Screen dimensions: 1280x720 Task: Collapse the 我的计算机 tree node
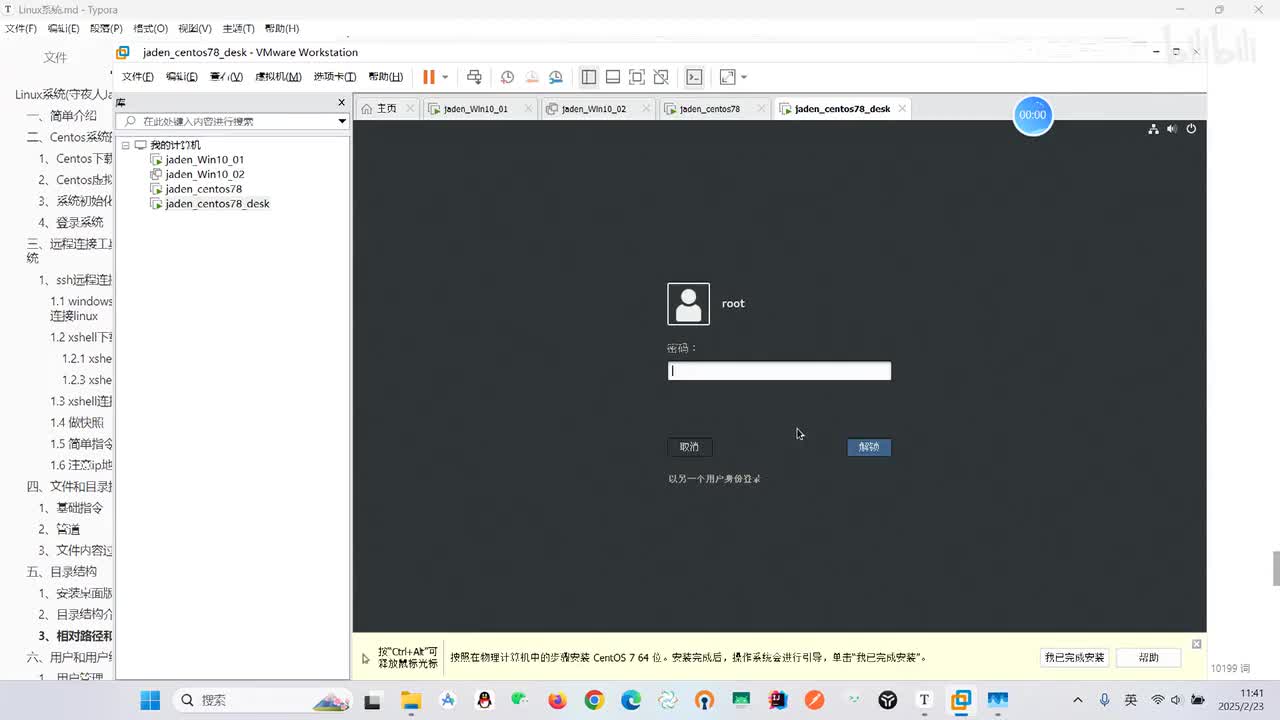[x=126, y=145]
